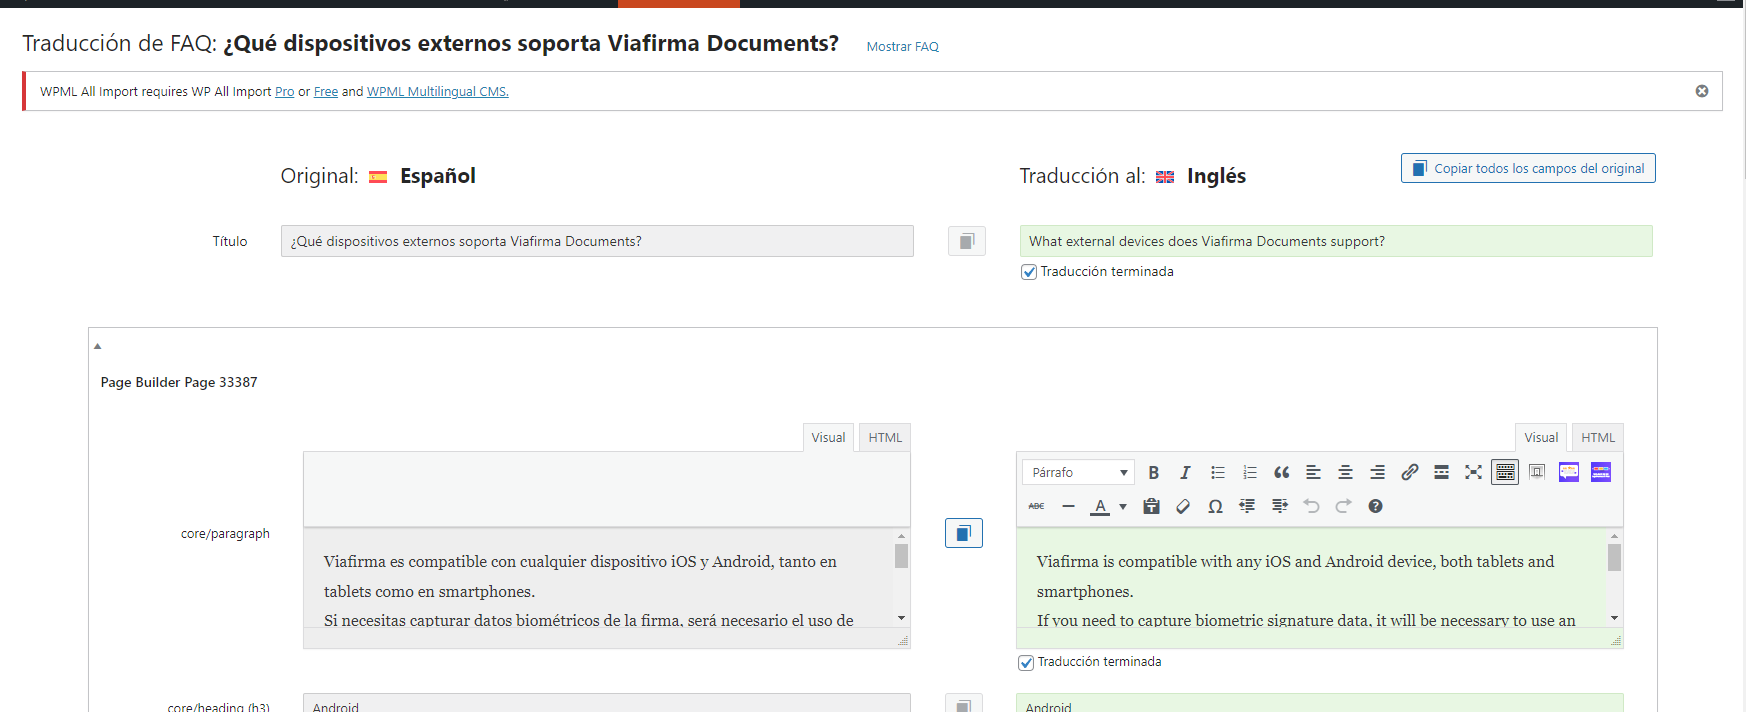This screenshot has width=1746, height=712.
Task: Apply blockquote formatting
Action: (1281, 473)
